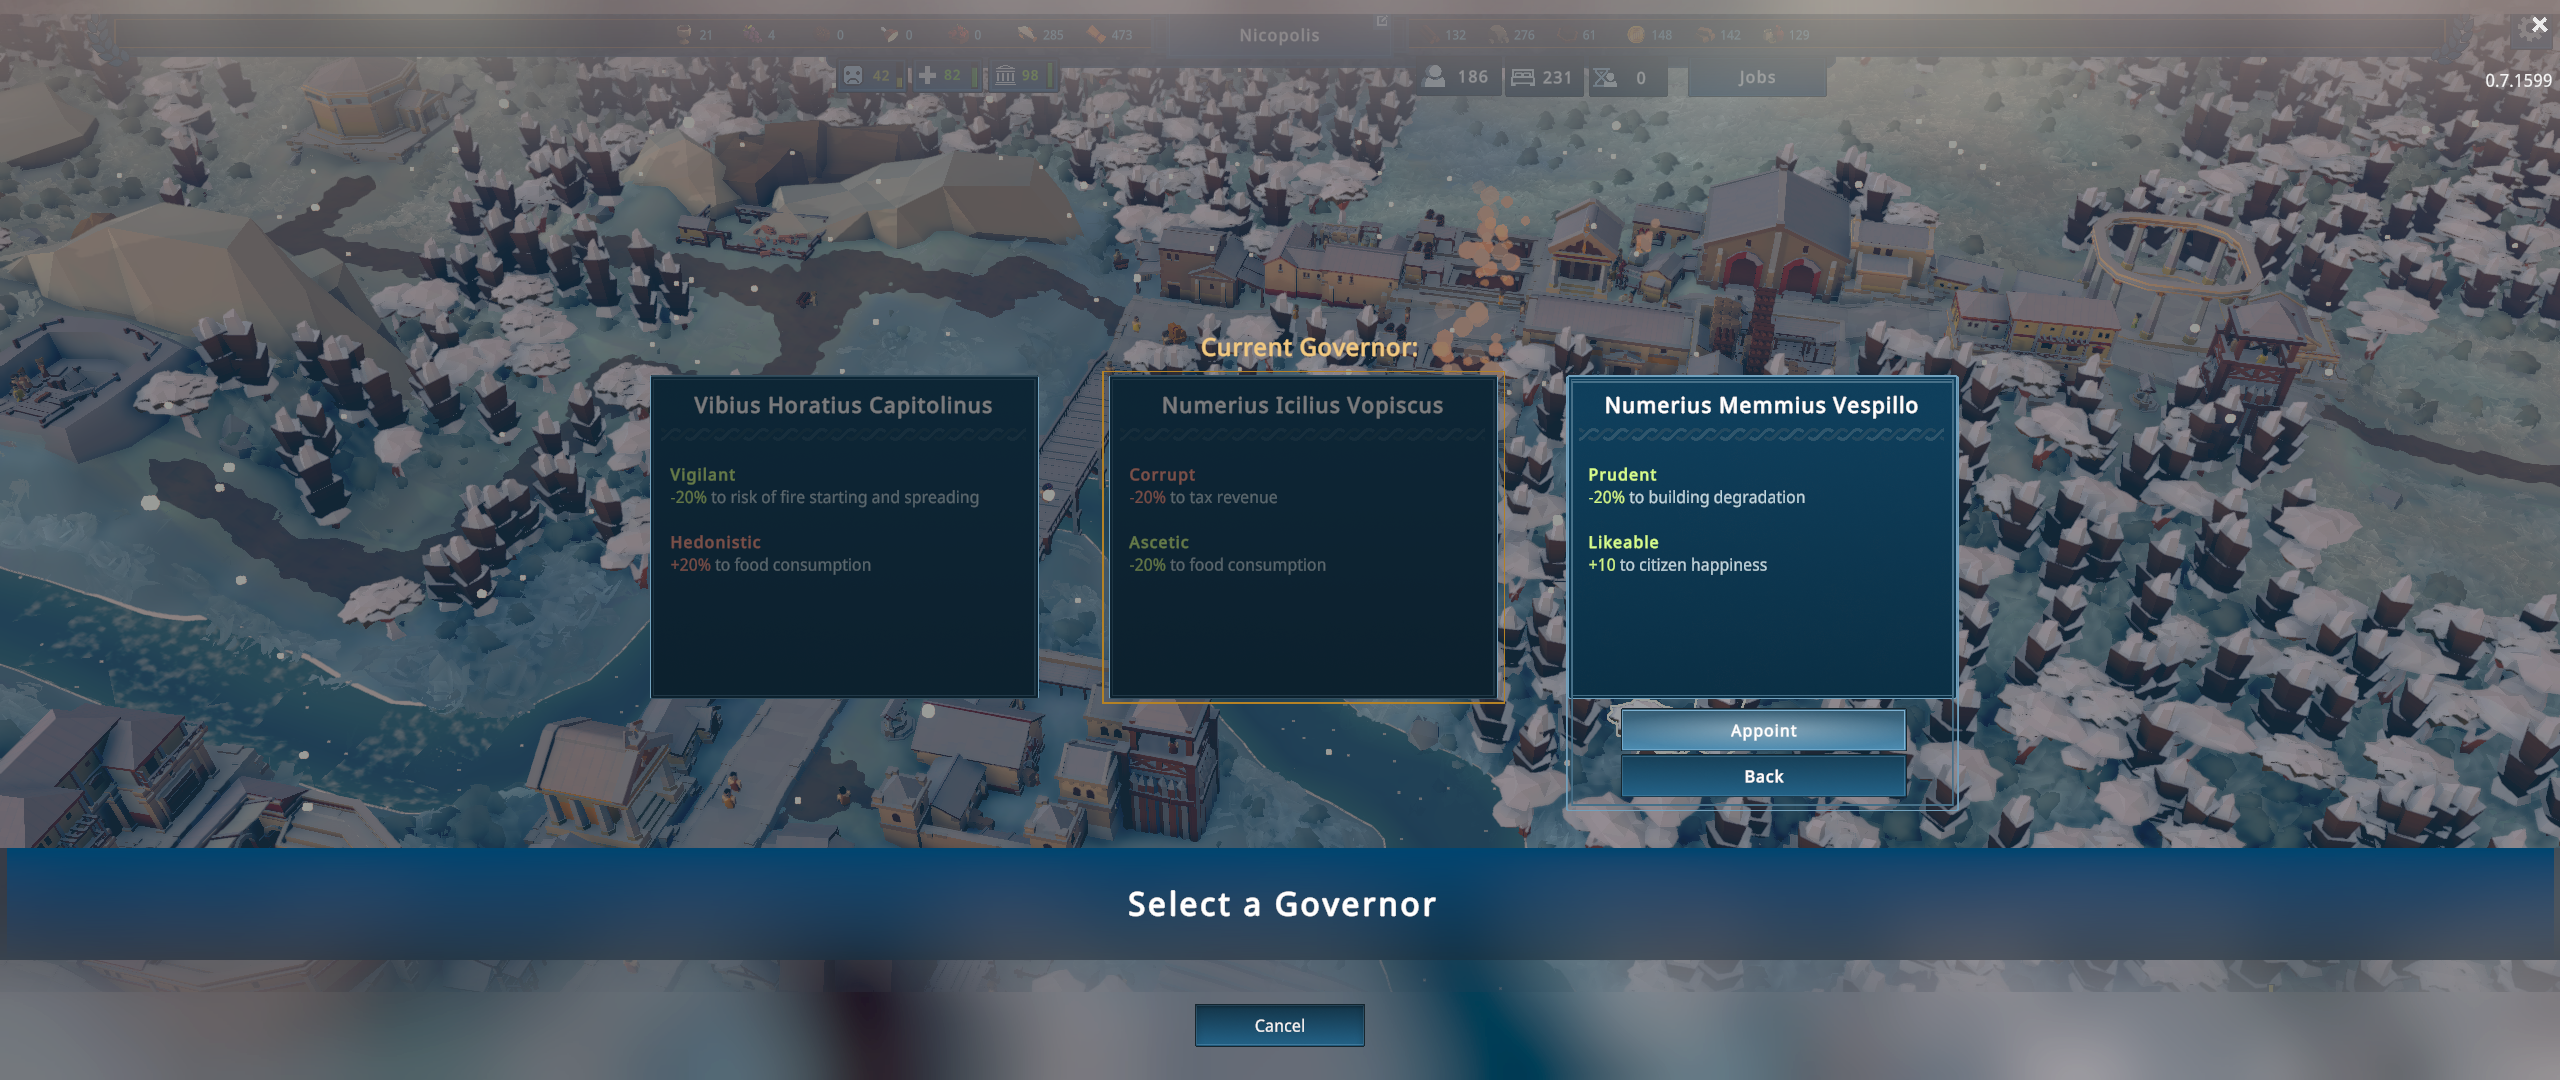Click '-20% to tax revenue' text

pyautogui.click(x=1203, y=497)
